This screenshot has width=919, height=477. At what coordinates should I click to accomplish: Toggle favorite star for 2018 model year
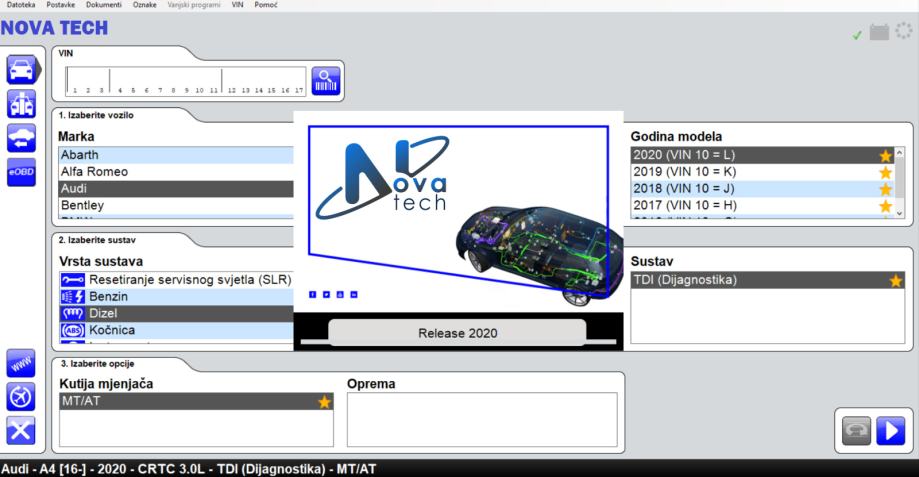pyautogui.click(x=886, y=189)
